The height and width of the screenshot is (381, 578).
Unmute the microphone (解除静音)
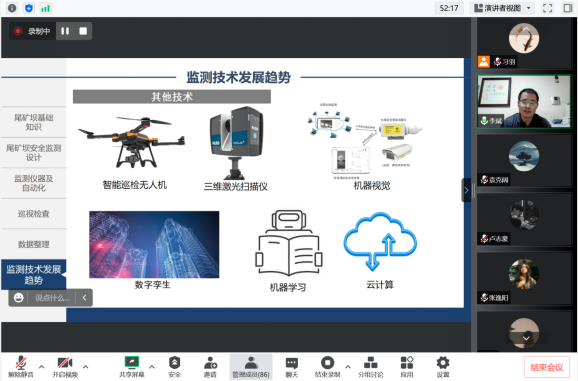click(21, 366)
